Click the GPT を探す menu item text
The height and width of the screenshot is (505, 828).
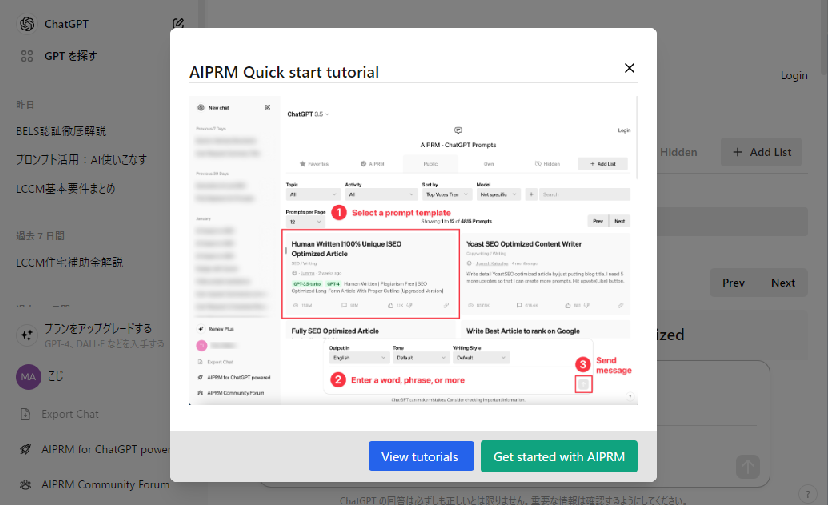pos(71,56)
